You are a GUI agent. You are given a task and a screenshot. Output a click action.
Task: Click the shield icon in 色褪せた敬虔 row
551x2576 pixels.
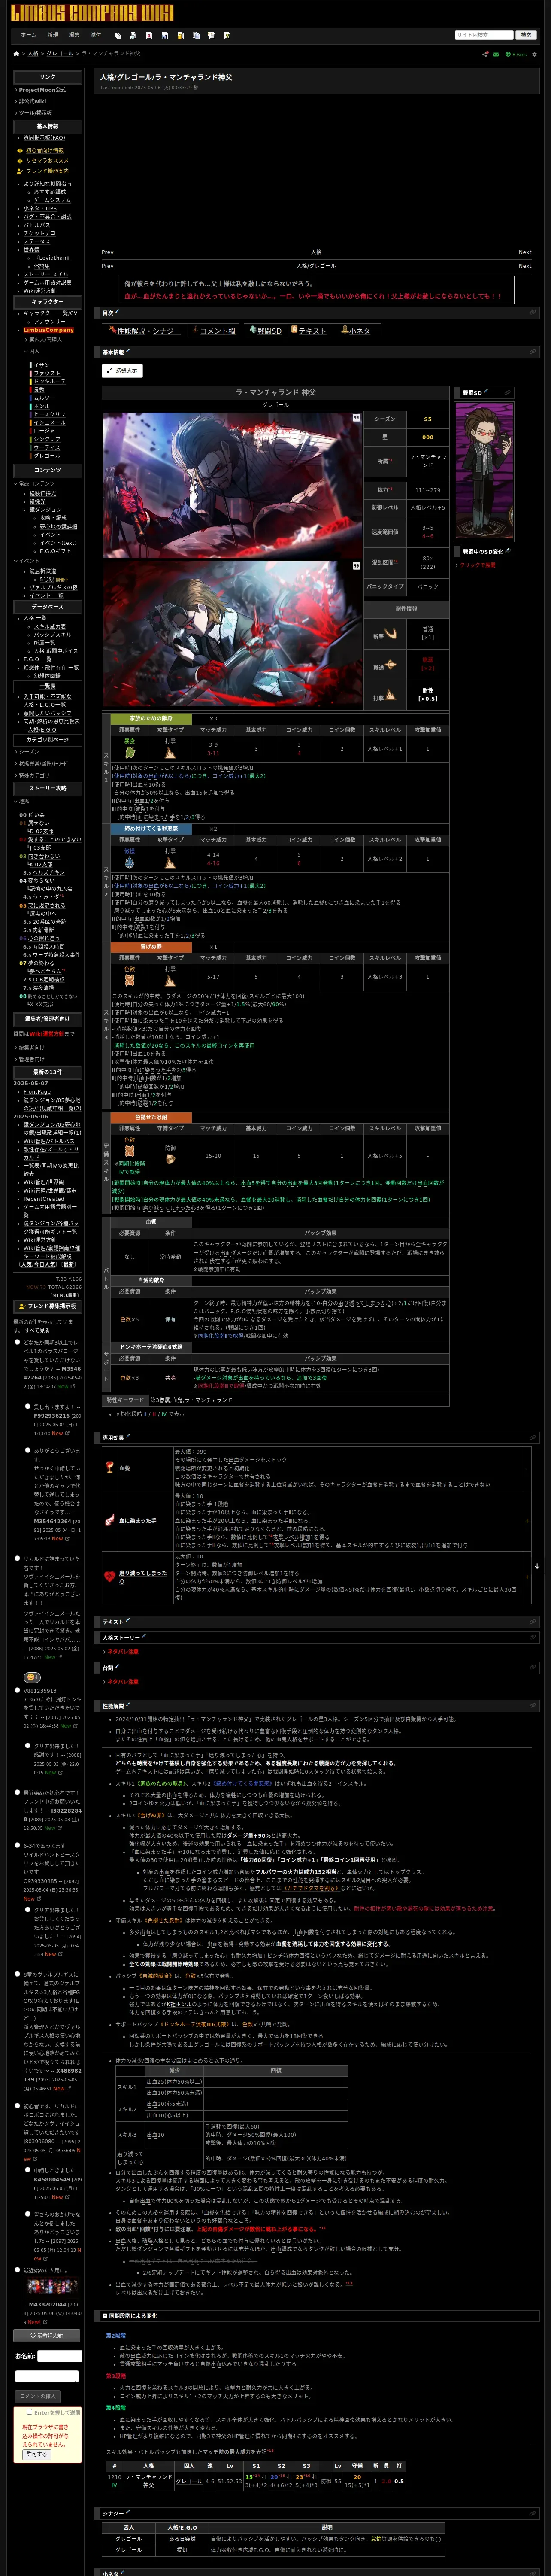(x=170, y=1159)
